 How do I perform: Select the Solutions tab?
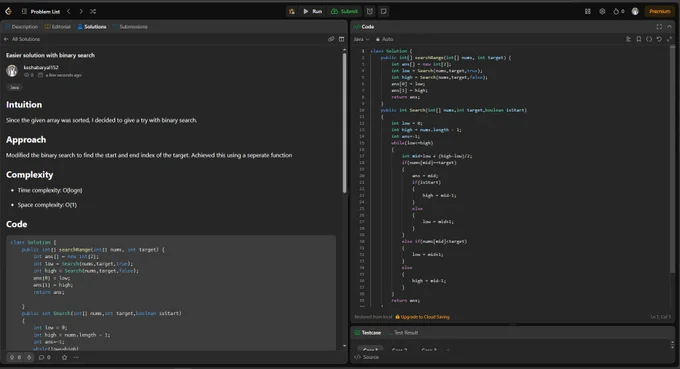coord(92,27)
